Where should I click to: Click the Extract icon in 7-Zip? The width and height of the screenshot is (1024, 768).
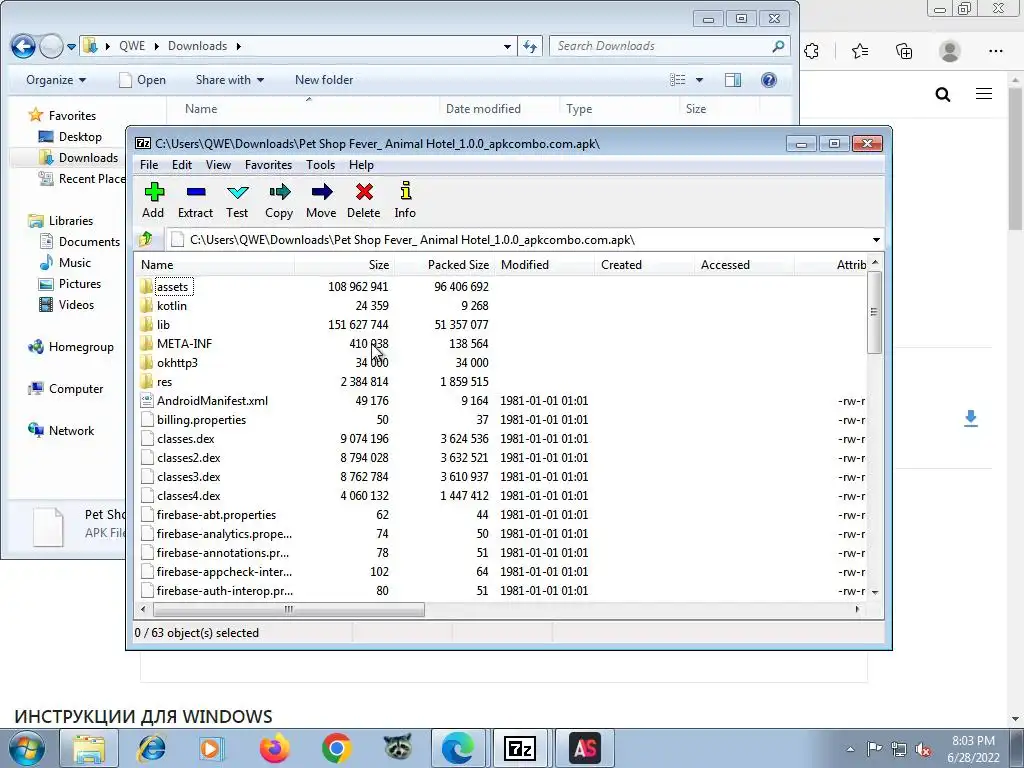click(x=195, y=200)
